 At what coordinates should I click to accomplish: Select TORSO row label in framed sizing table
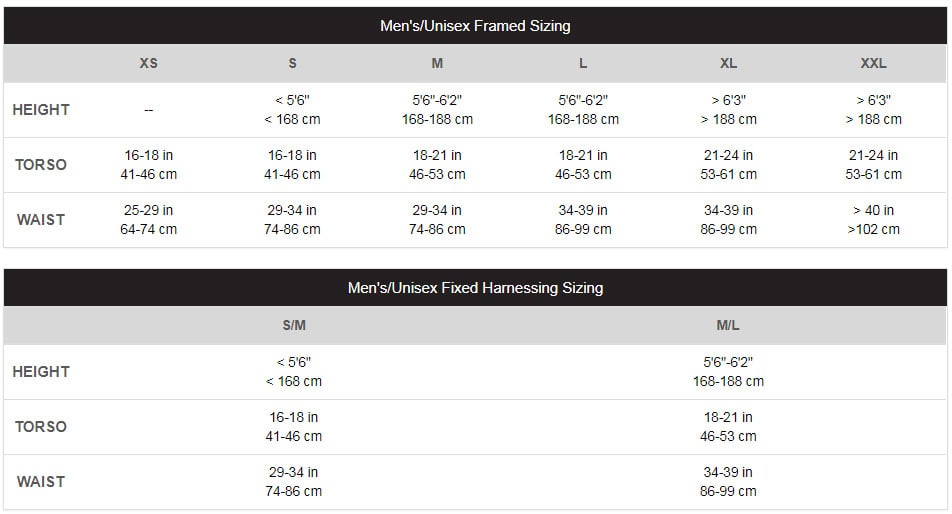[41, 164]
